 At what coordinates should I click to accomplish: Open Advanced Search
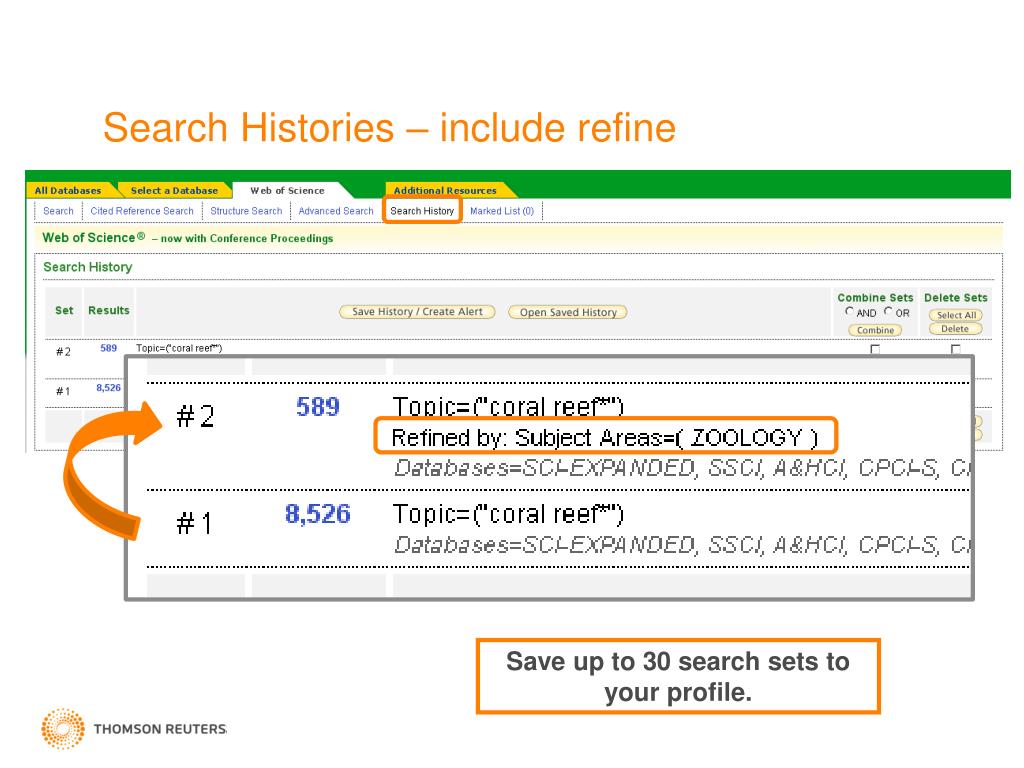tap(336, 211)
